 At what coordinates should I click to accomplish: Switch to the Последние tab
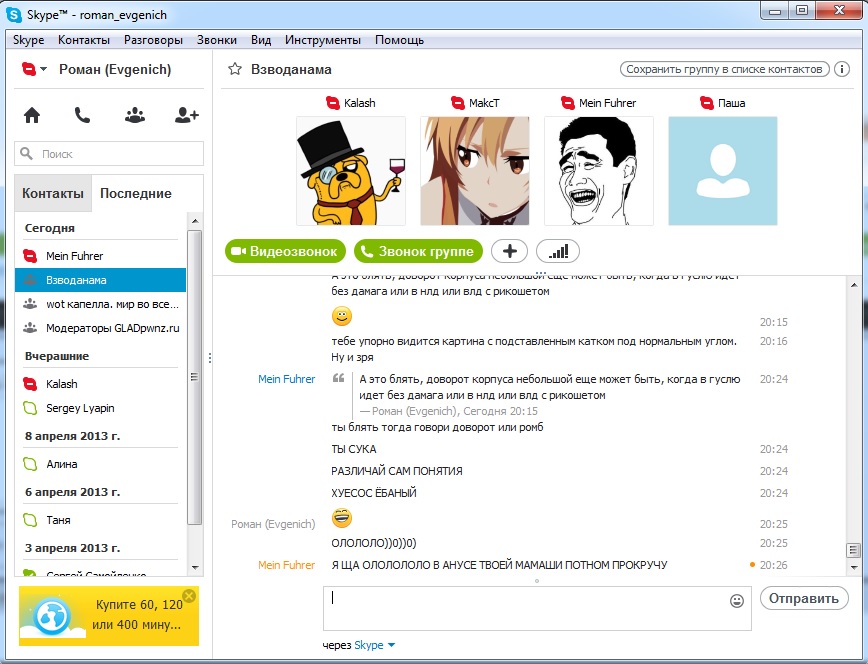[x=135, y=193]
